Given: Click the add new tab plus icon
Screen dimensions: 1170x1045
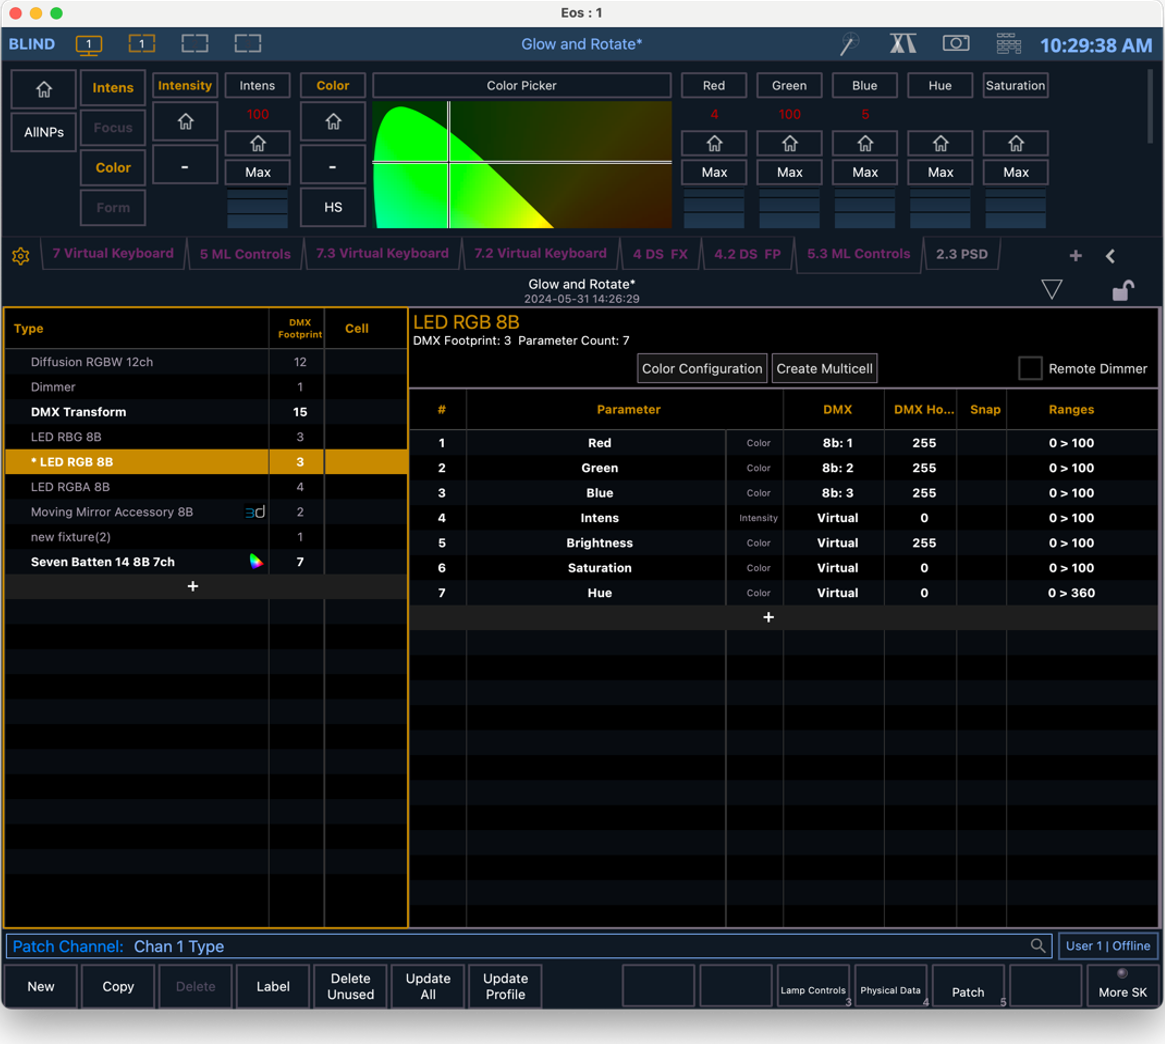Looking at the screenshot, I should click(x=1075, y=256).
